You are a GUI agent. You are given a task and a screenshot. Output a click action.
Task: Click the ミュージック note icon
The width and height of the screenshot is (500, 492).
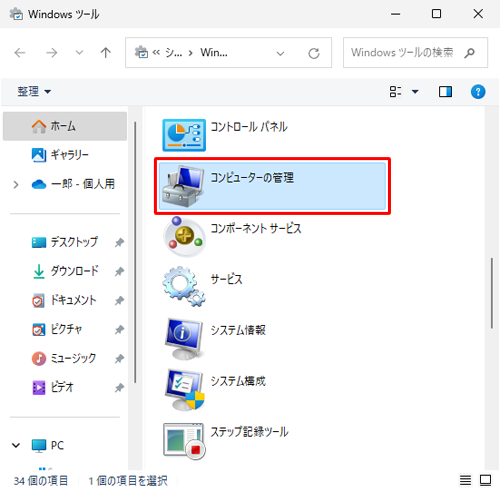[x=39, y=359]
